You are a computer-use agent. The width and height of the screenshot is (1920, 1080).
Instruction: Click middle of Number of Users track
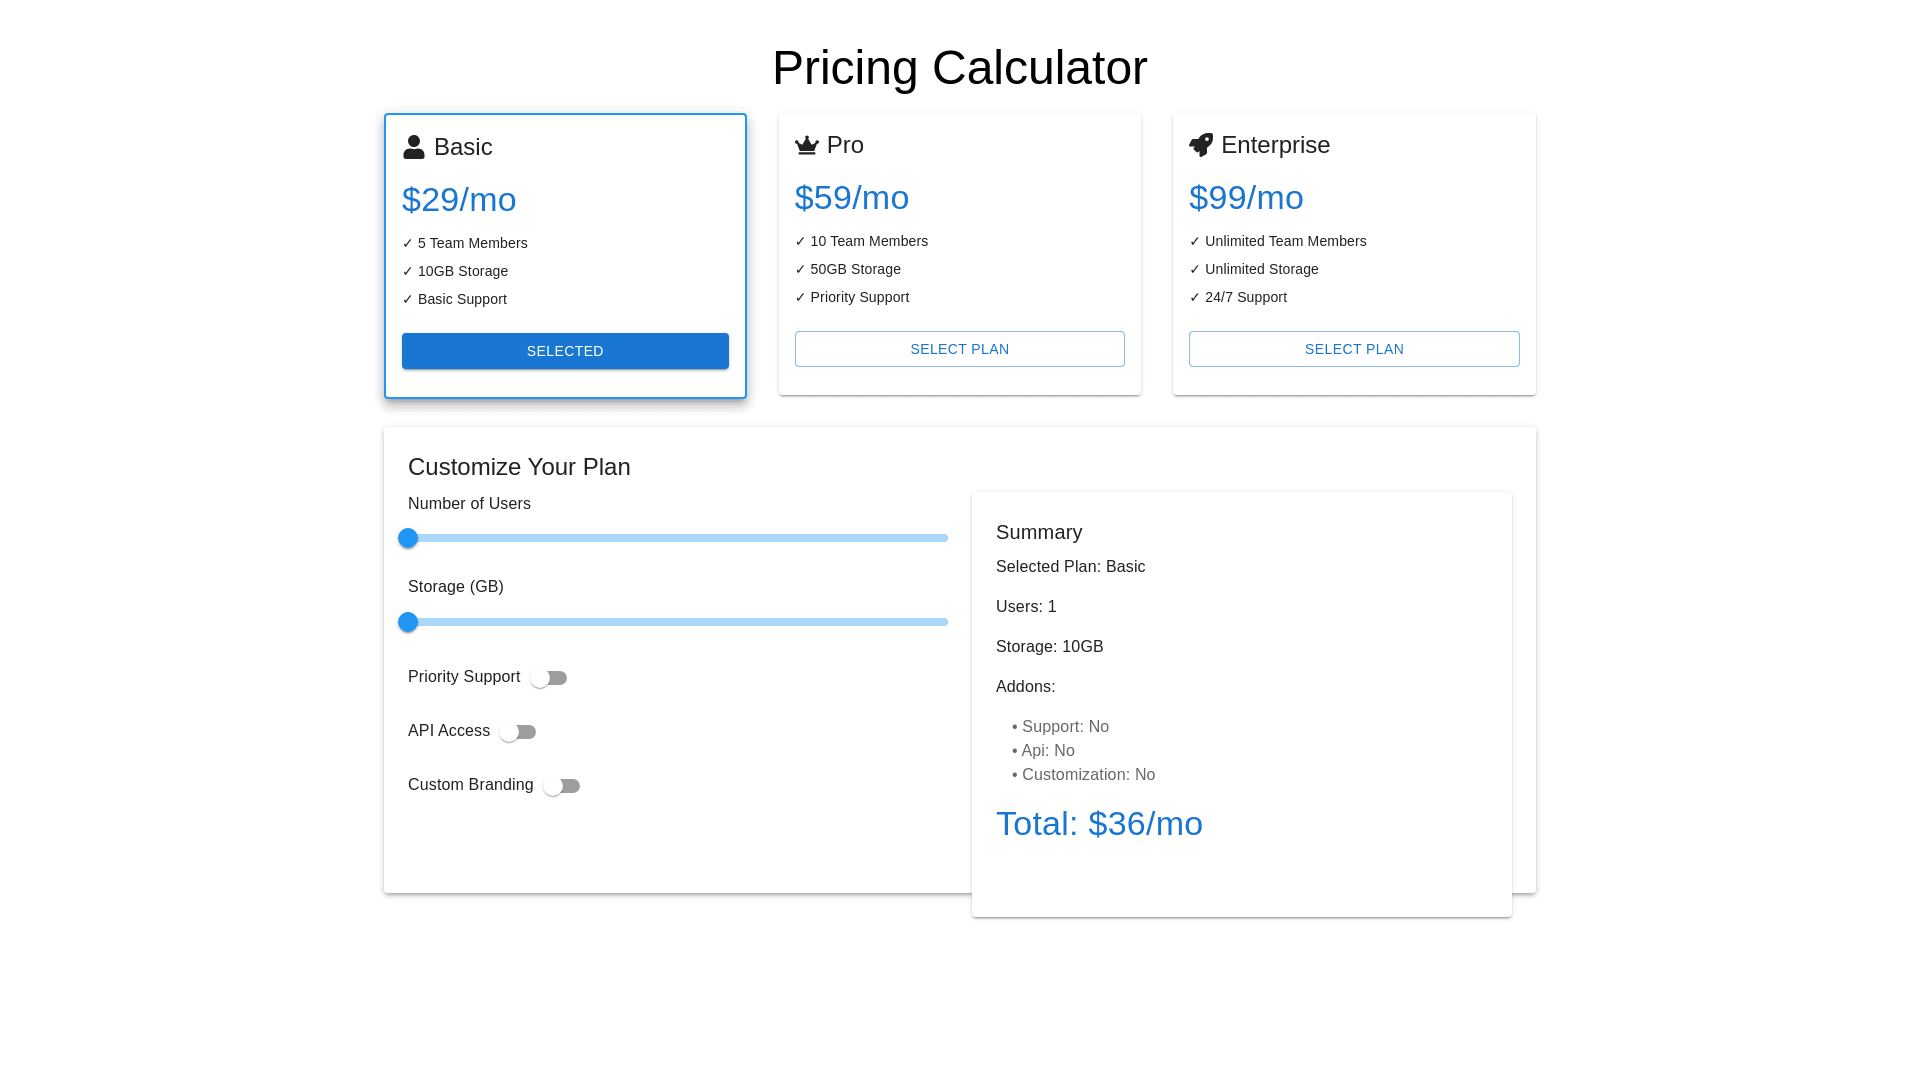[678, 538]
